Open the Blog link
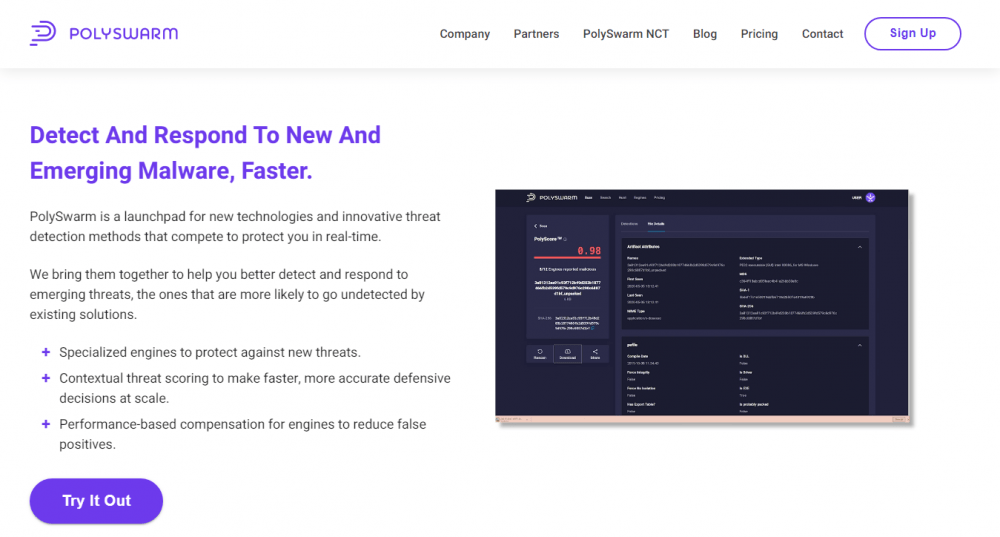This screenshot has width=1000, height=537. 705,34
